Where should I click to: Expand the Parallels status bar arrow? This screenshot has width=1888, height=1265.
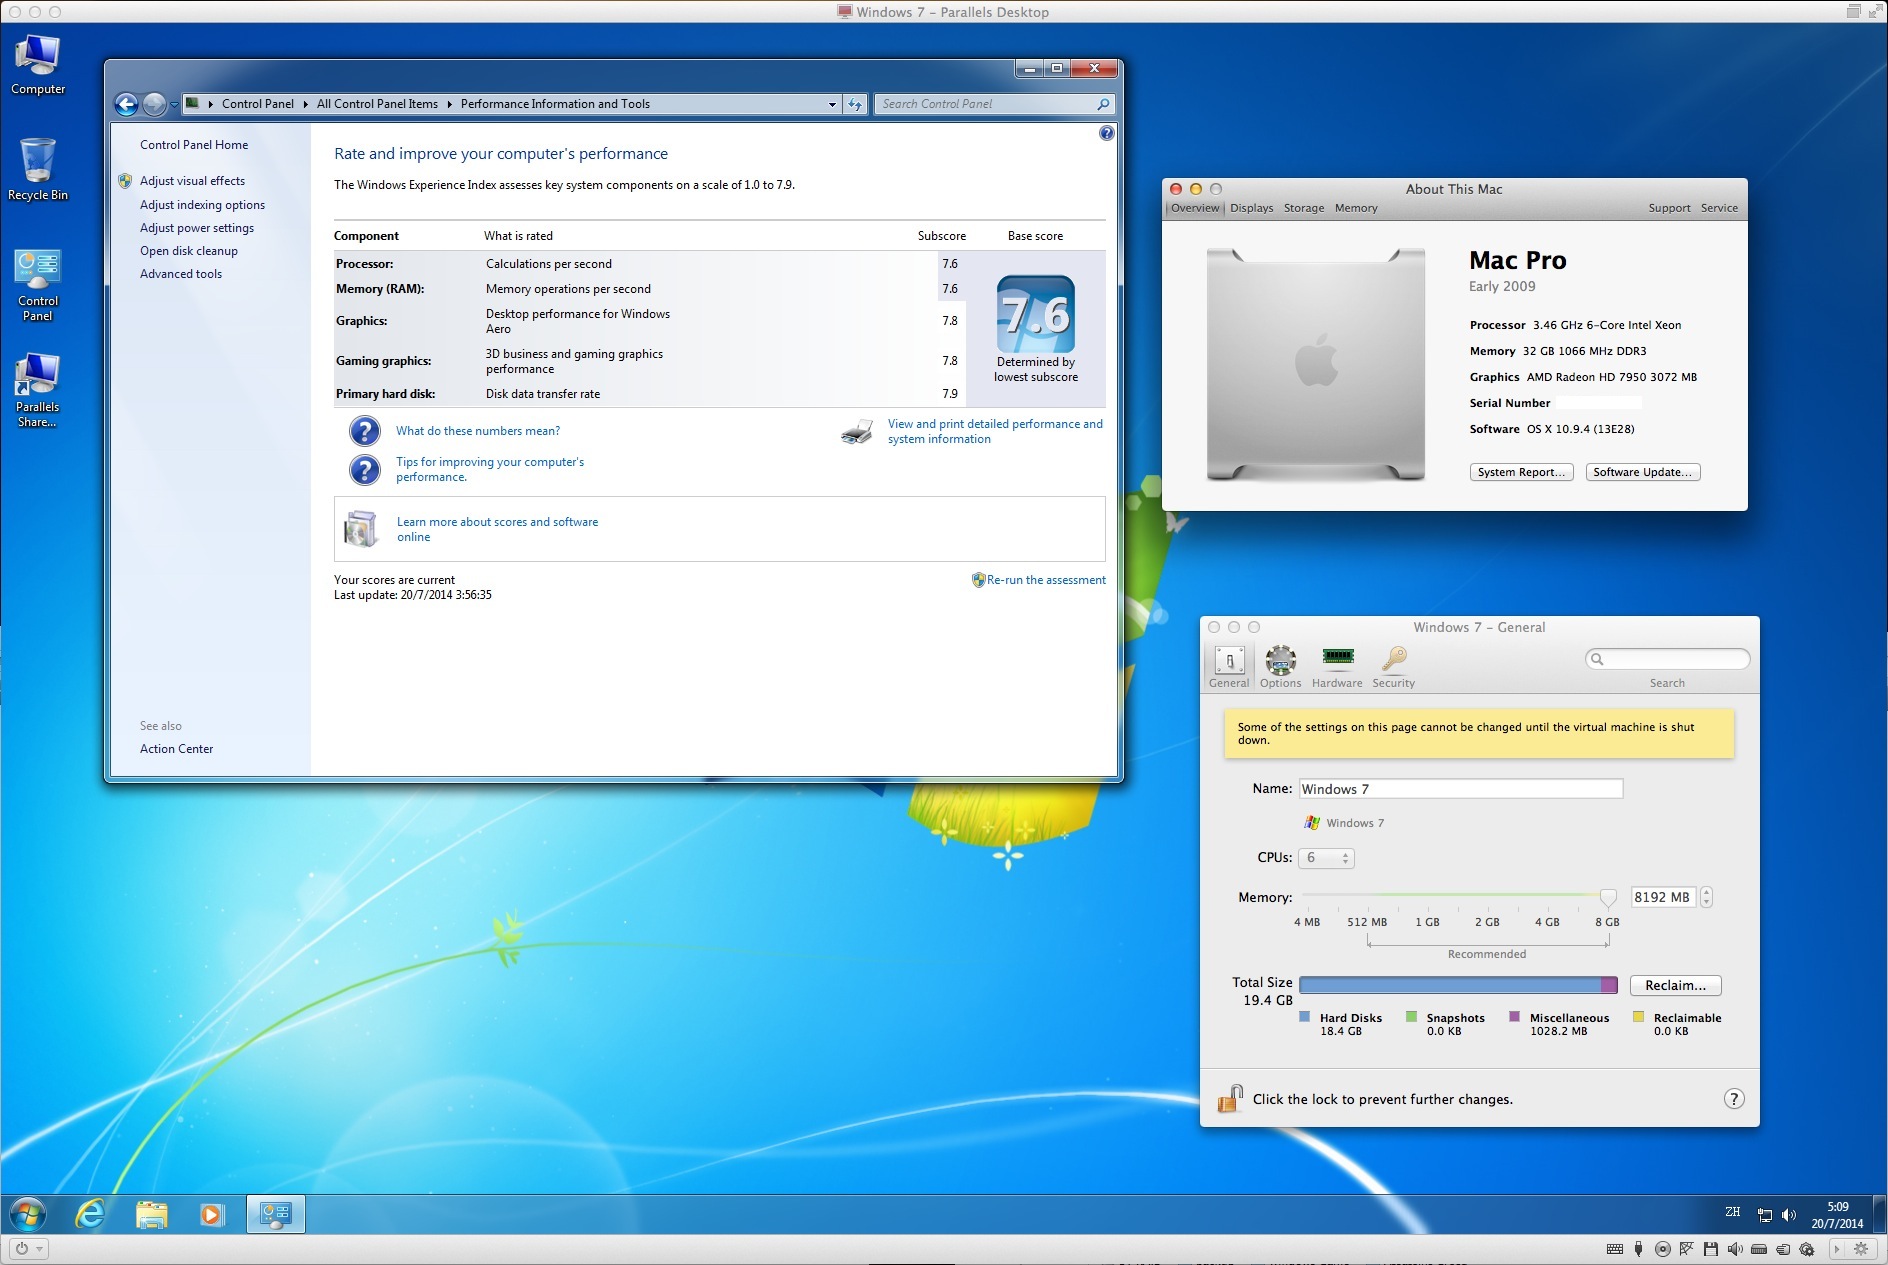[1836, 1249]
